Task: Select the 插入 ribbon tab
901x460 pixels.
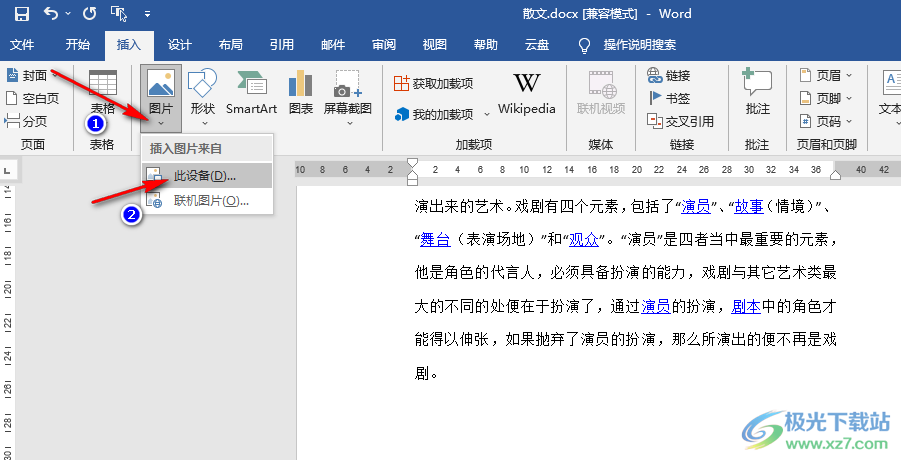Action: click(129, 45)
